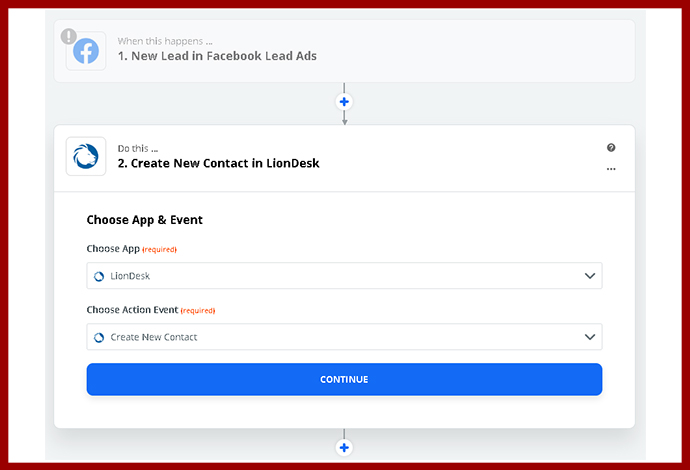Image resolution: width=690 pixels, height=470 pixels.
Task: Add a new step below LionDesk action
Action: coord(344,448)
